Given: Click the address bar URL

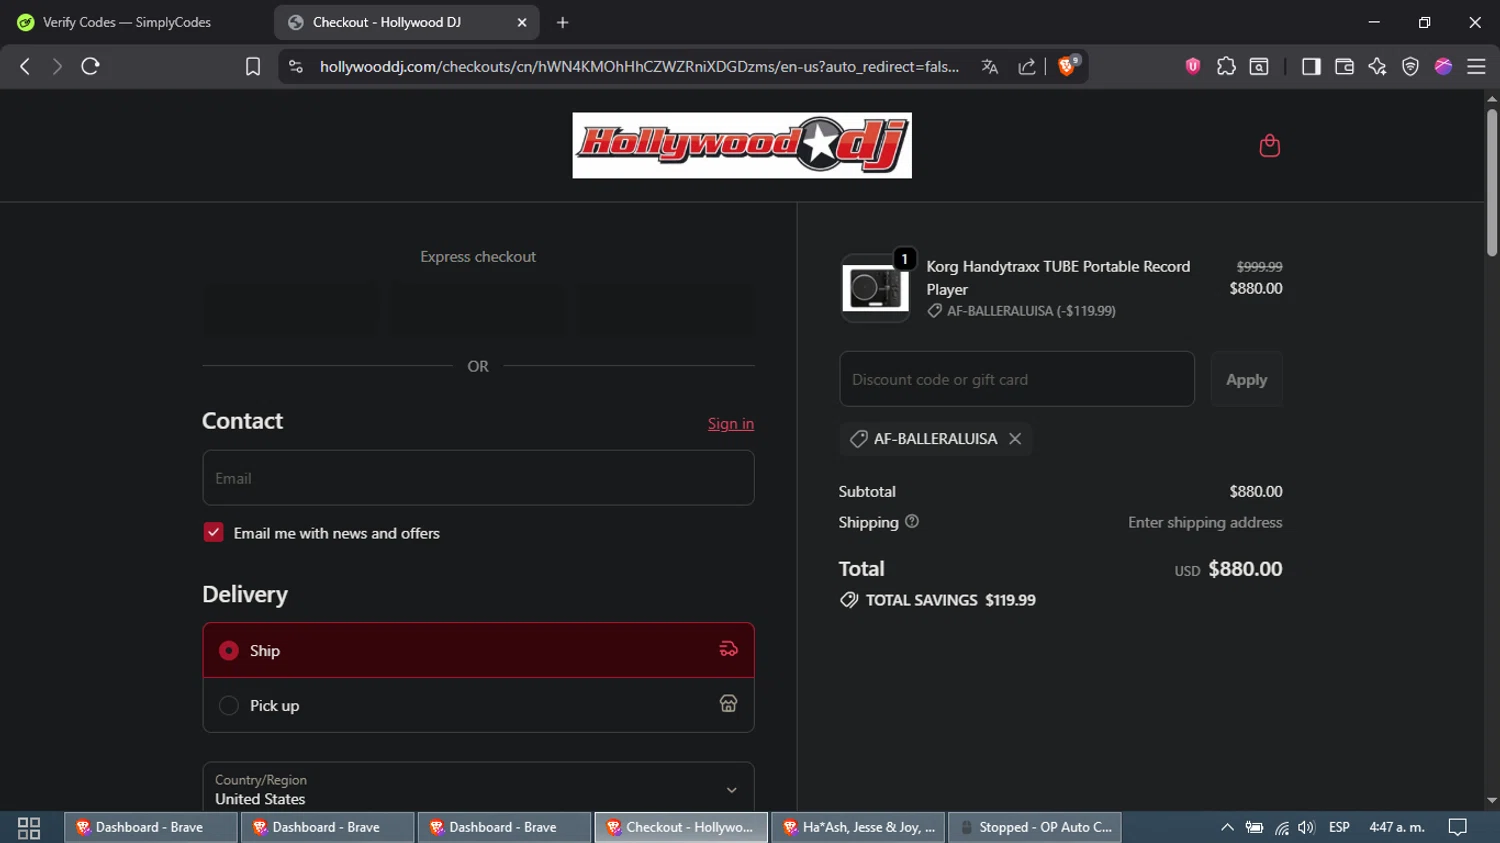Looking at the screenshot, I should pyautogui.click(x=639, y=66).
